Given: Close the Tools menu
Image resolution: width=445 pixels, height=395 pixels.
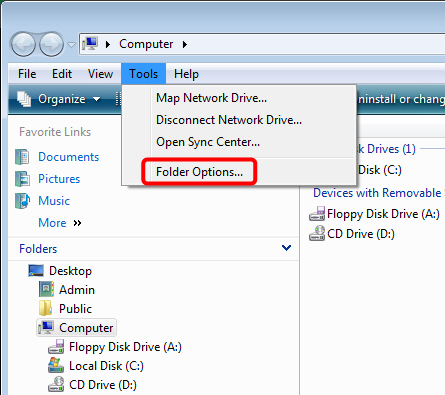Looking at the screenshot, I should (x=143, y=74).
